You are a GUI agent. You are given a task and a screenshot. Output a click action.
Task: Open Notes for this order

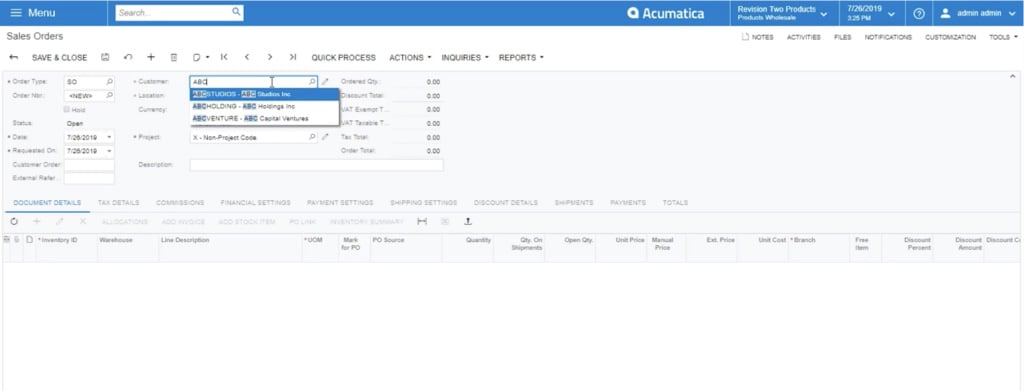[x=758, y=37]
